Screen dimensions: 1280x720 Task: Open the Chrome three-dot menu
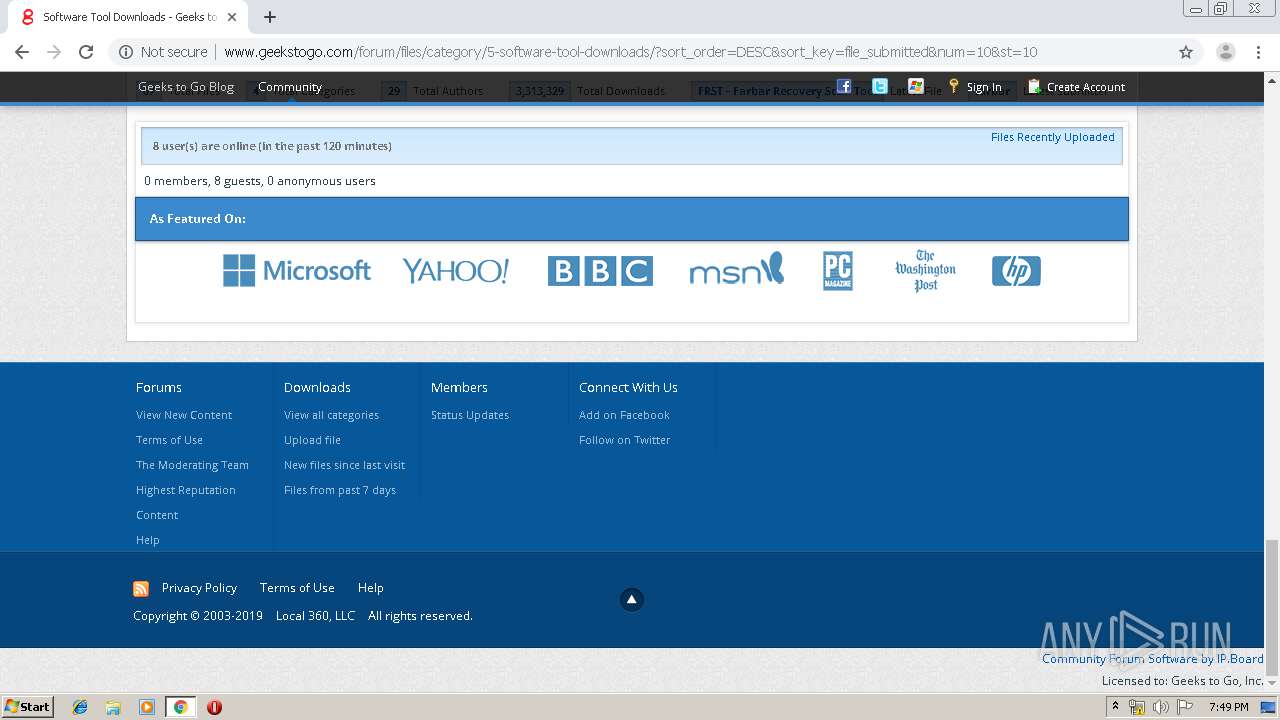click(1260, 52)
